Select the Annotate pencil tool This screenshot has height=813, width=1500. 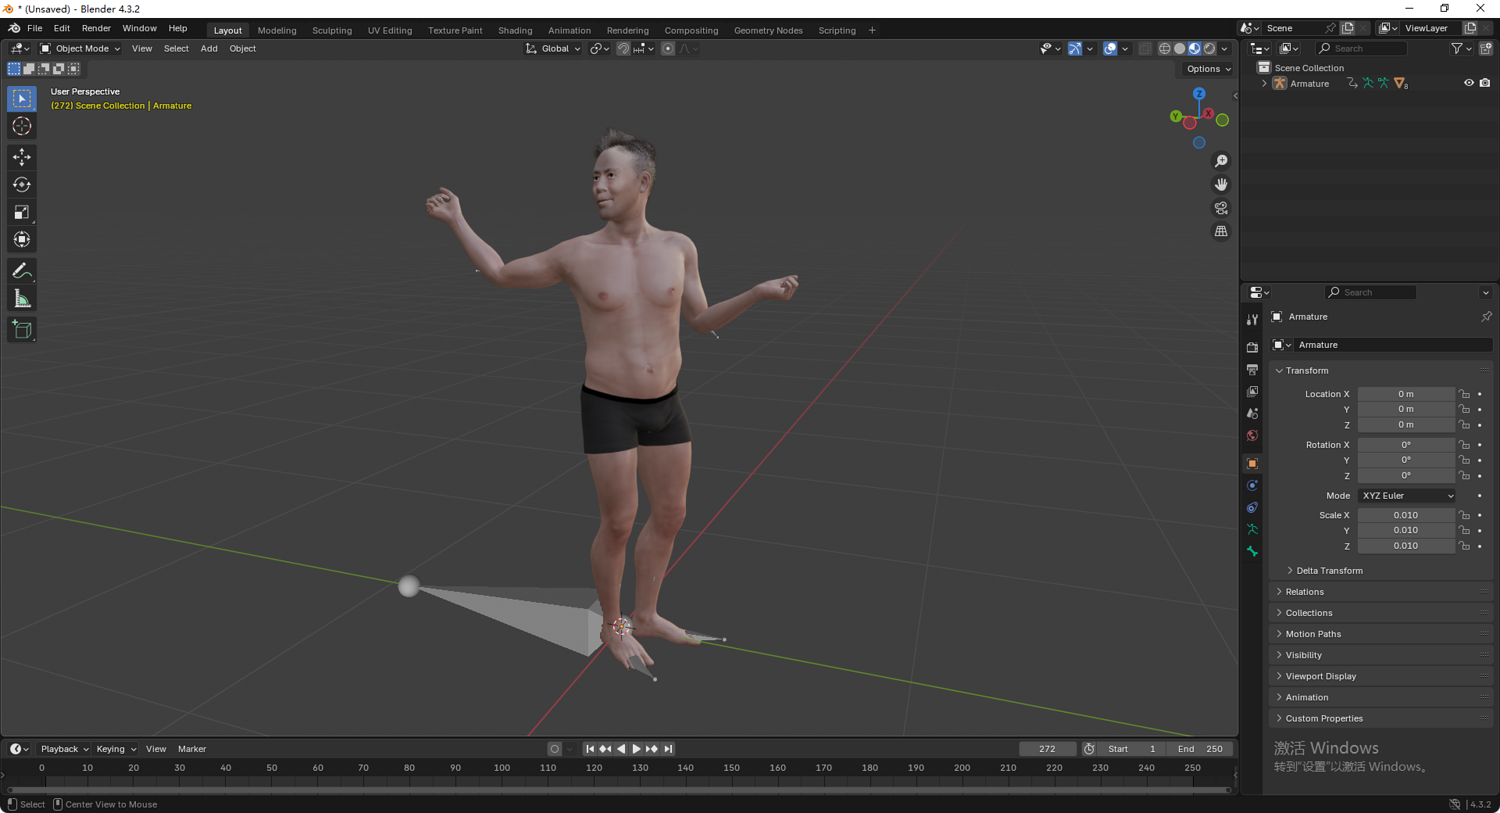click(x=21, y=271)
